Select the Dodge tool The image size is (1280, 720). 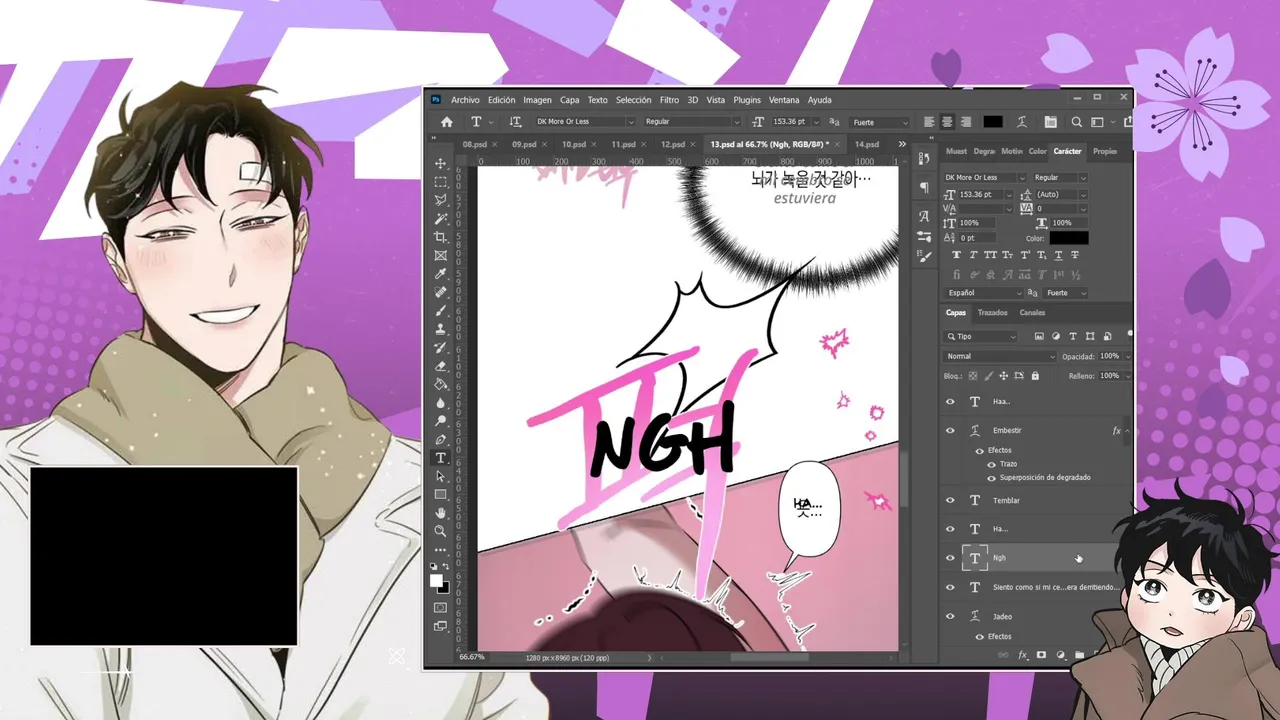[440, 421]
